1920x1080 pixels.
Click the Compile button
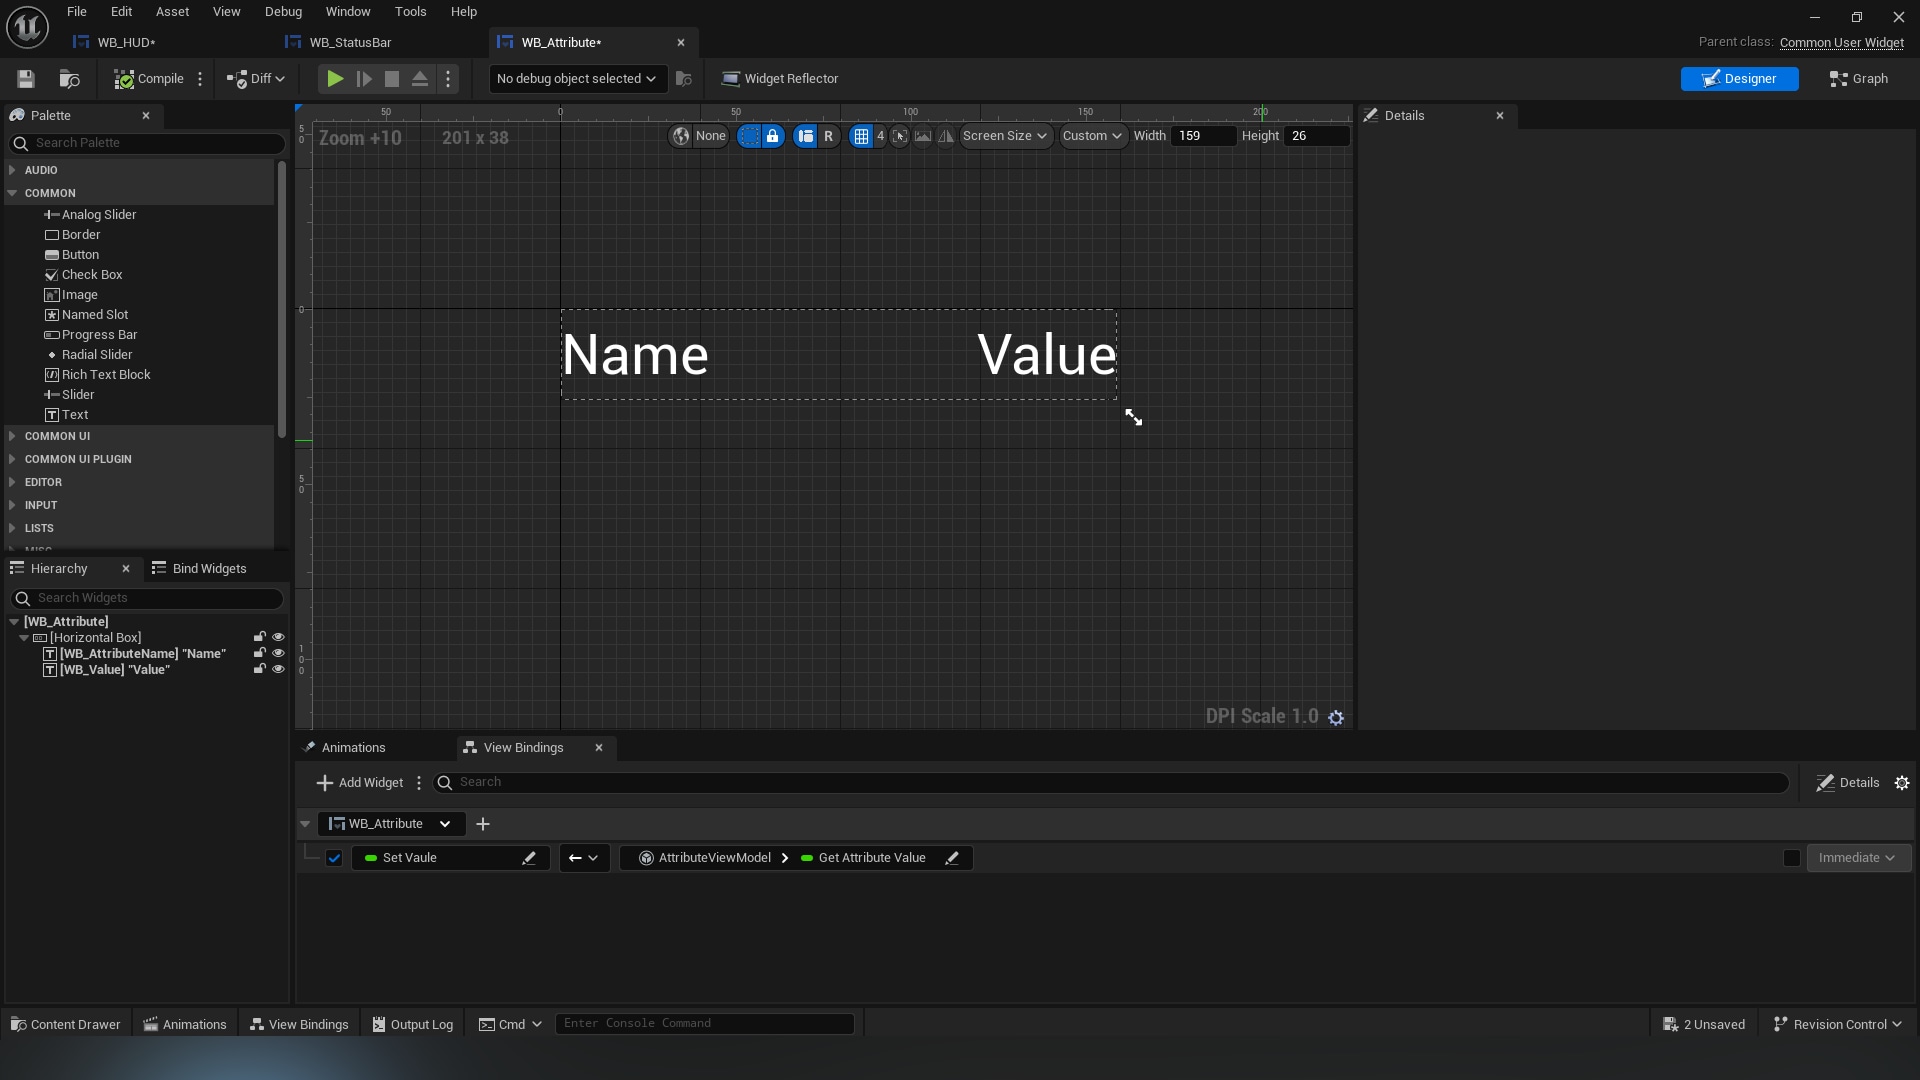[149, 79]
